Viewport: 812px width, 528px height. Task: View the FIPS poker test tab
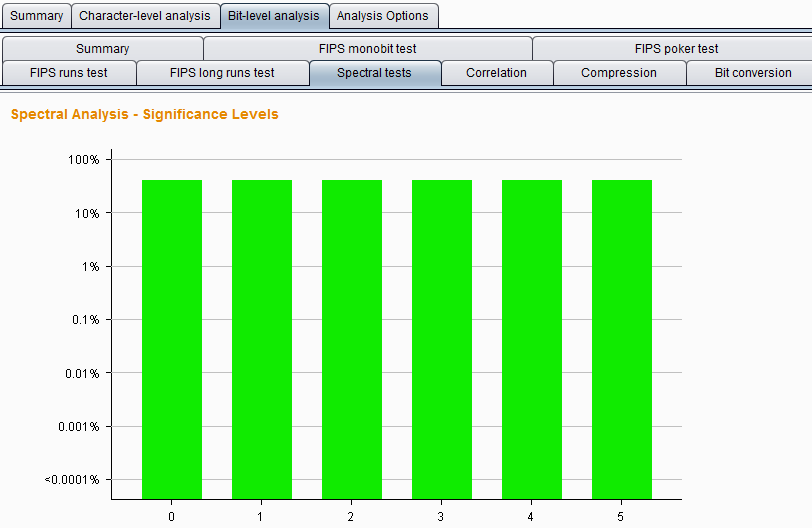pyautogui.click(x=676, y=48)
